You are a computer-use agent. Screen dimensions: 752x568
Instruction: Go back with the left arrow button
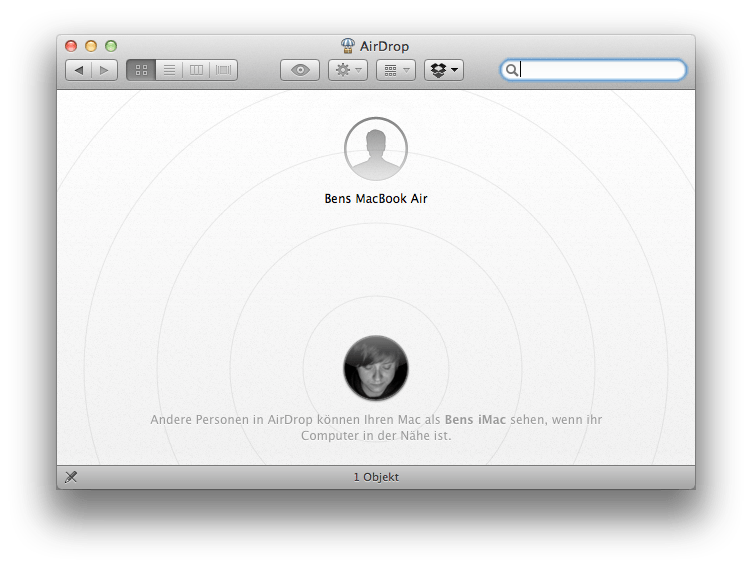tap(79, 71)
